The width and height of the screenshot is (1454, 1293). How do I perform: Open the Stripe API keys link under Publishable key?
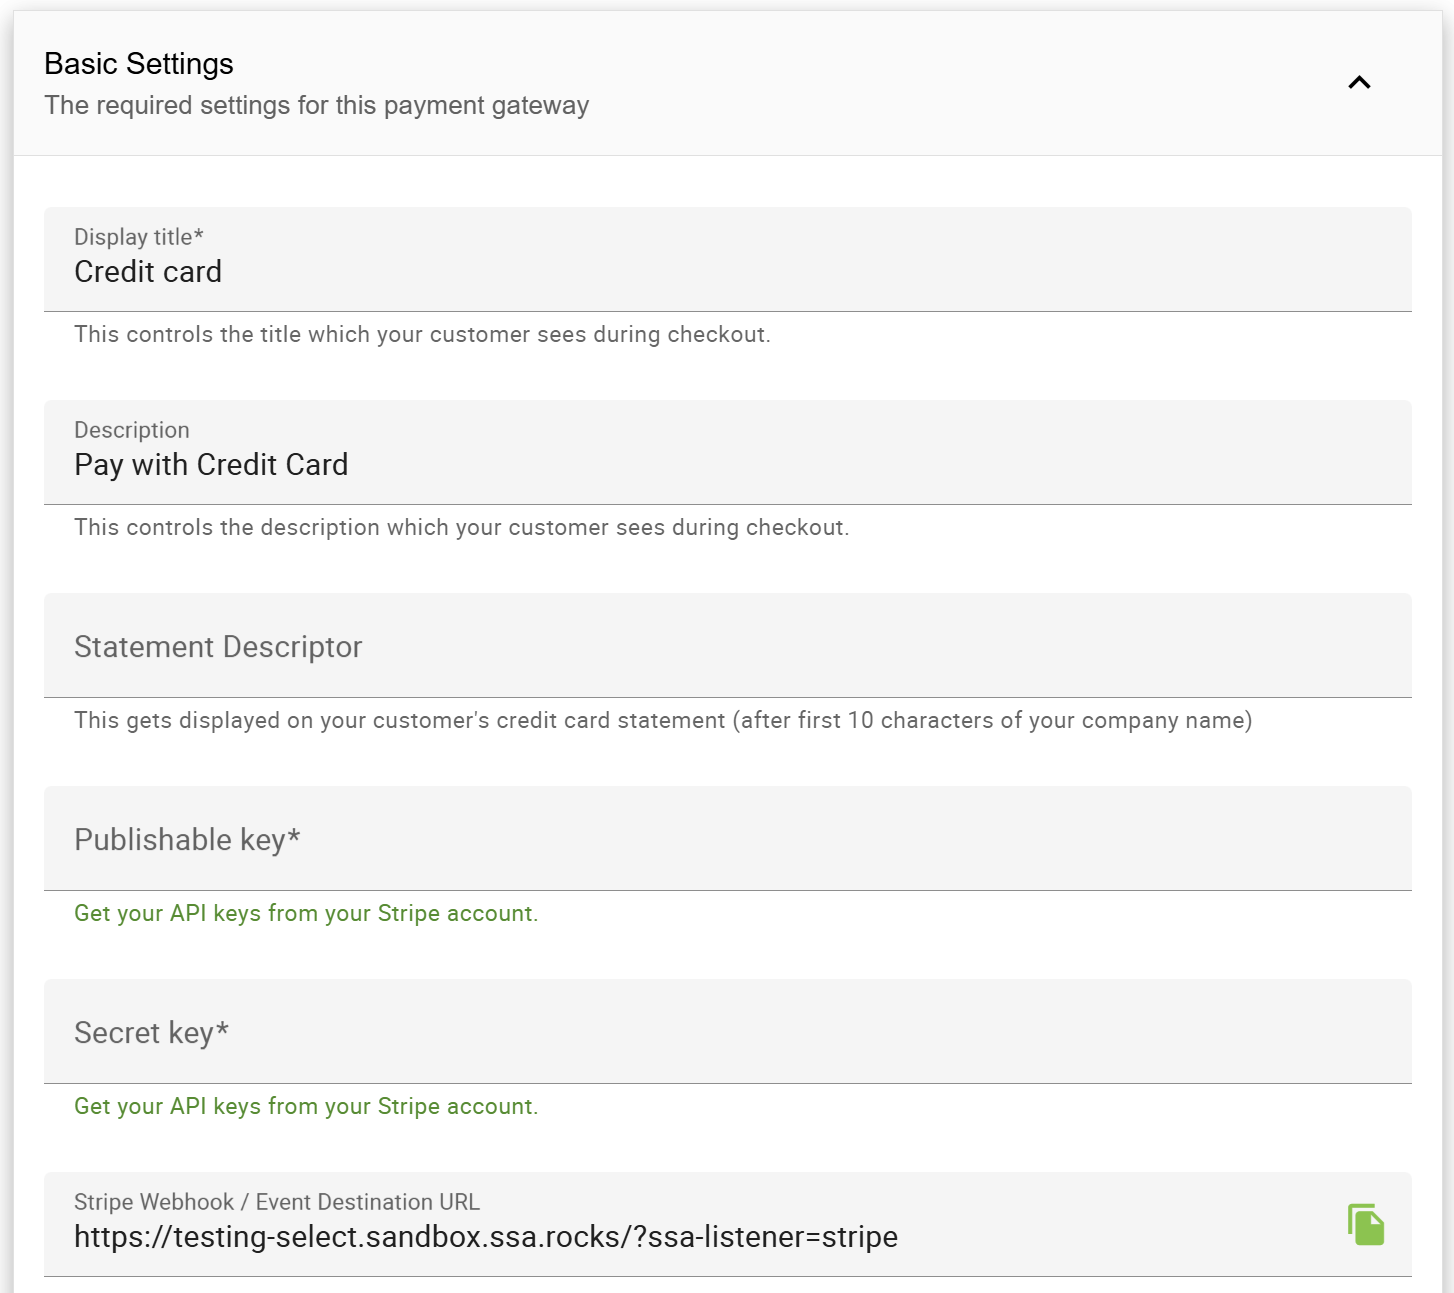click(x=305, y=913)
